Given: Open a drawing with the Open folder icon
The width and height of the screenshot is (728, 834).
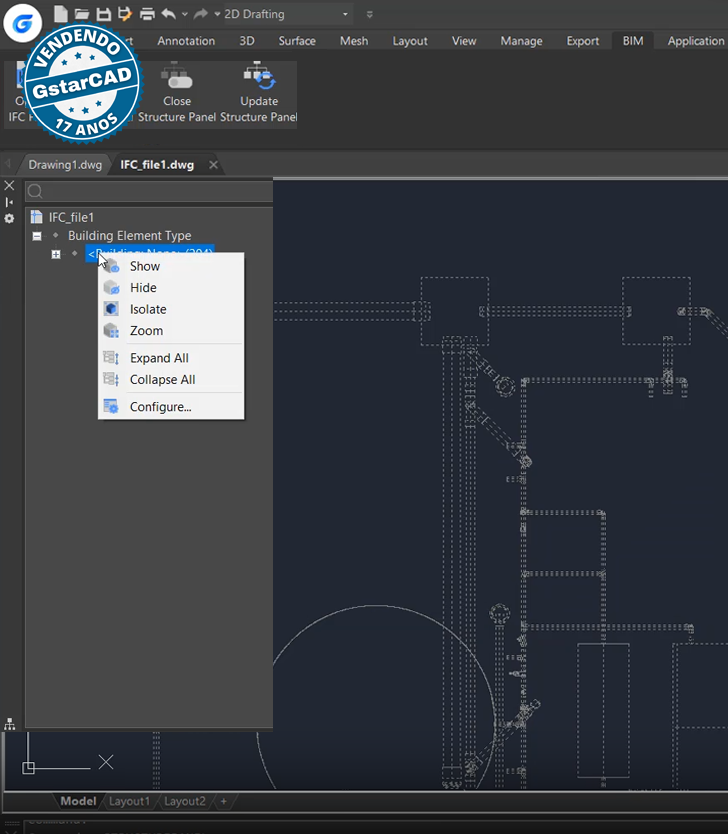Looking at the screenshot, I should (x=82, y=14).
